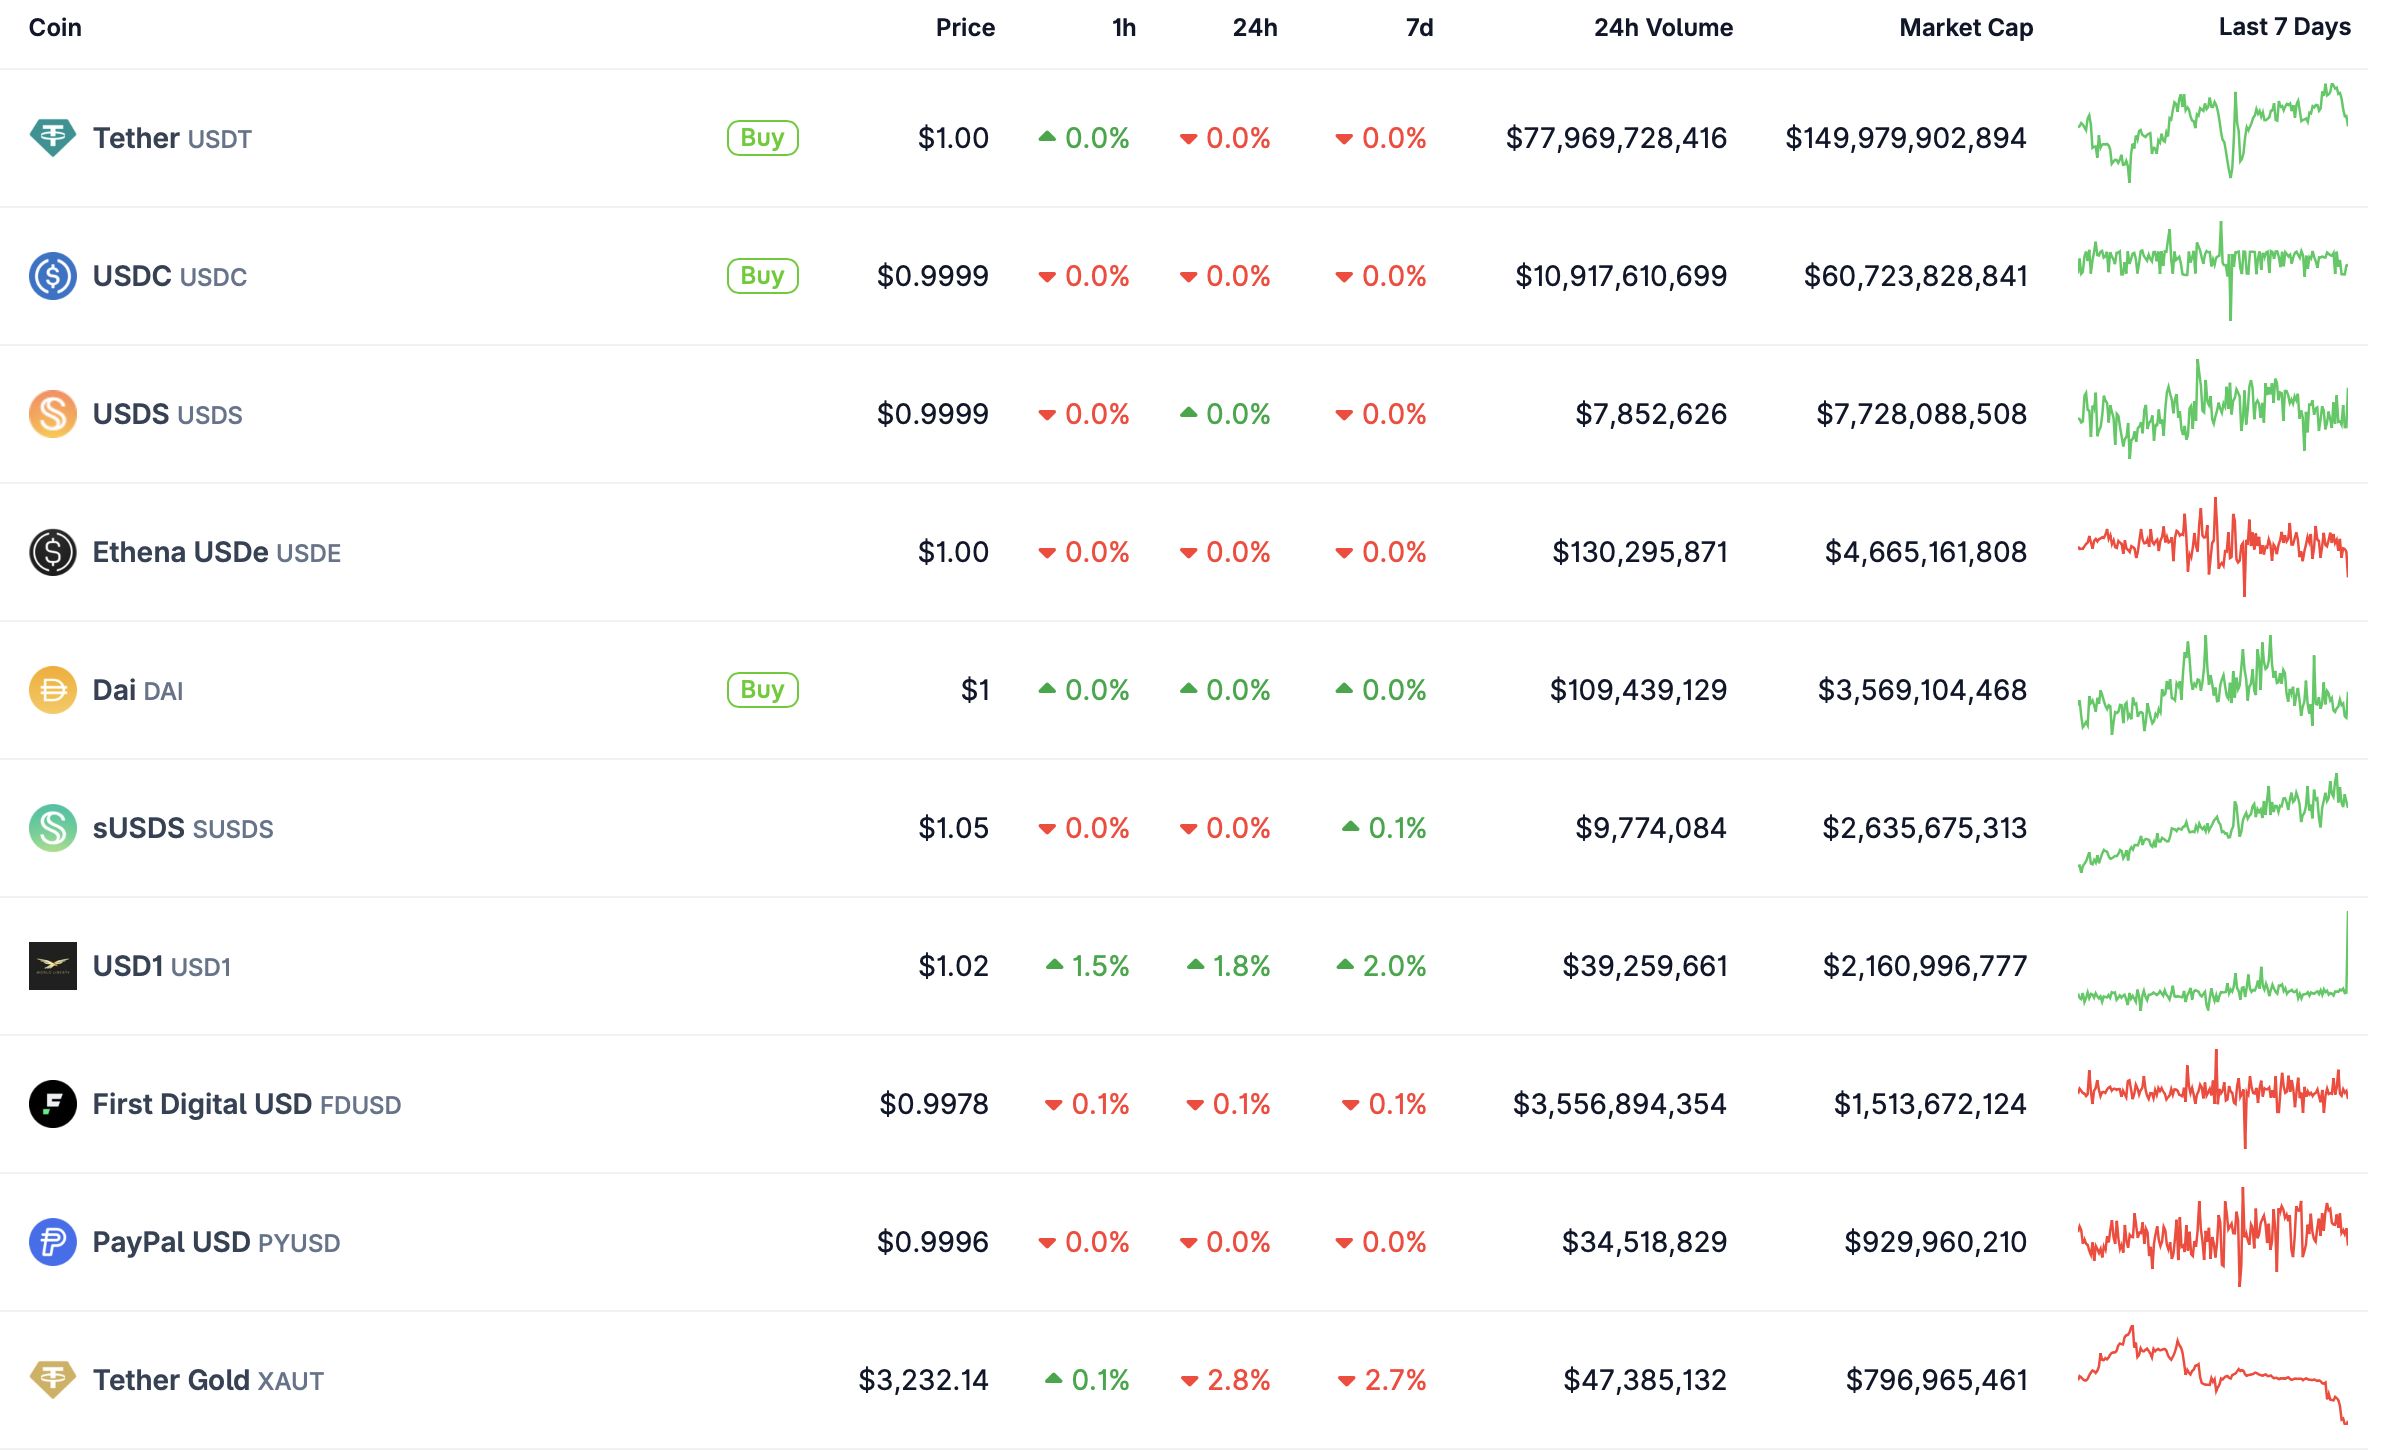Image resolution: width=2392 pixels, height=1452 pixels.
Task: Click the orange USDS coin icon
Action: pos(52,414)
